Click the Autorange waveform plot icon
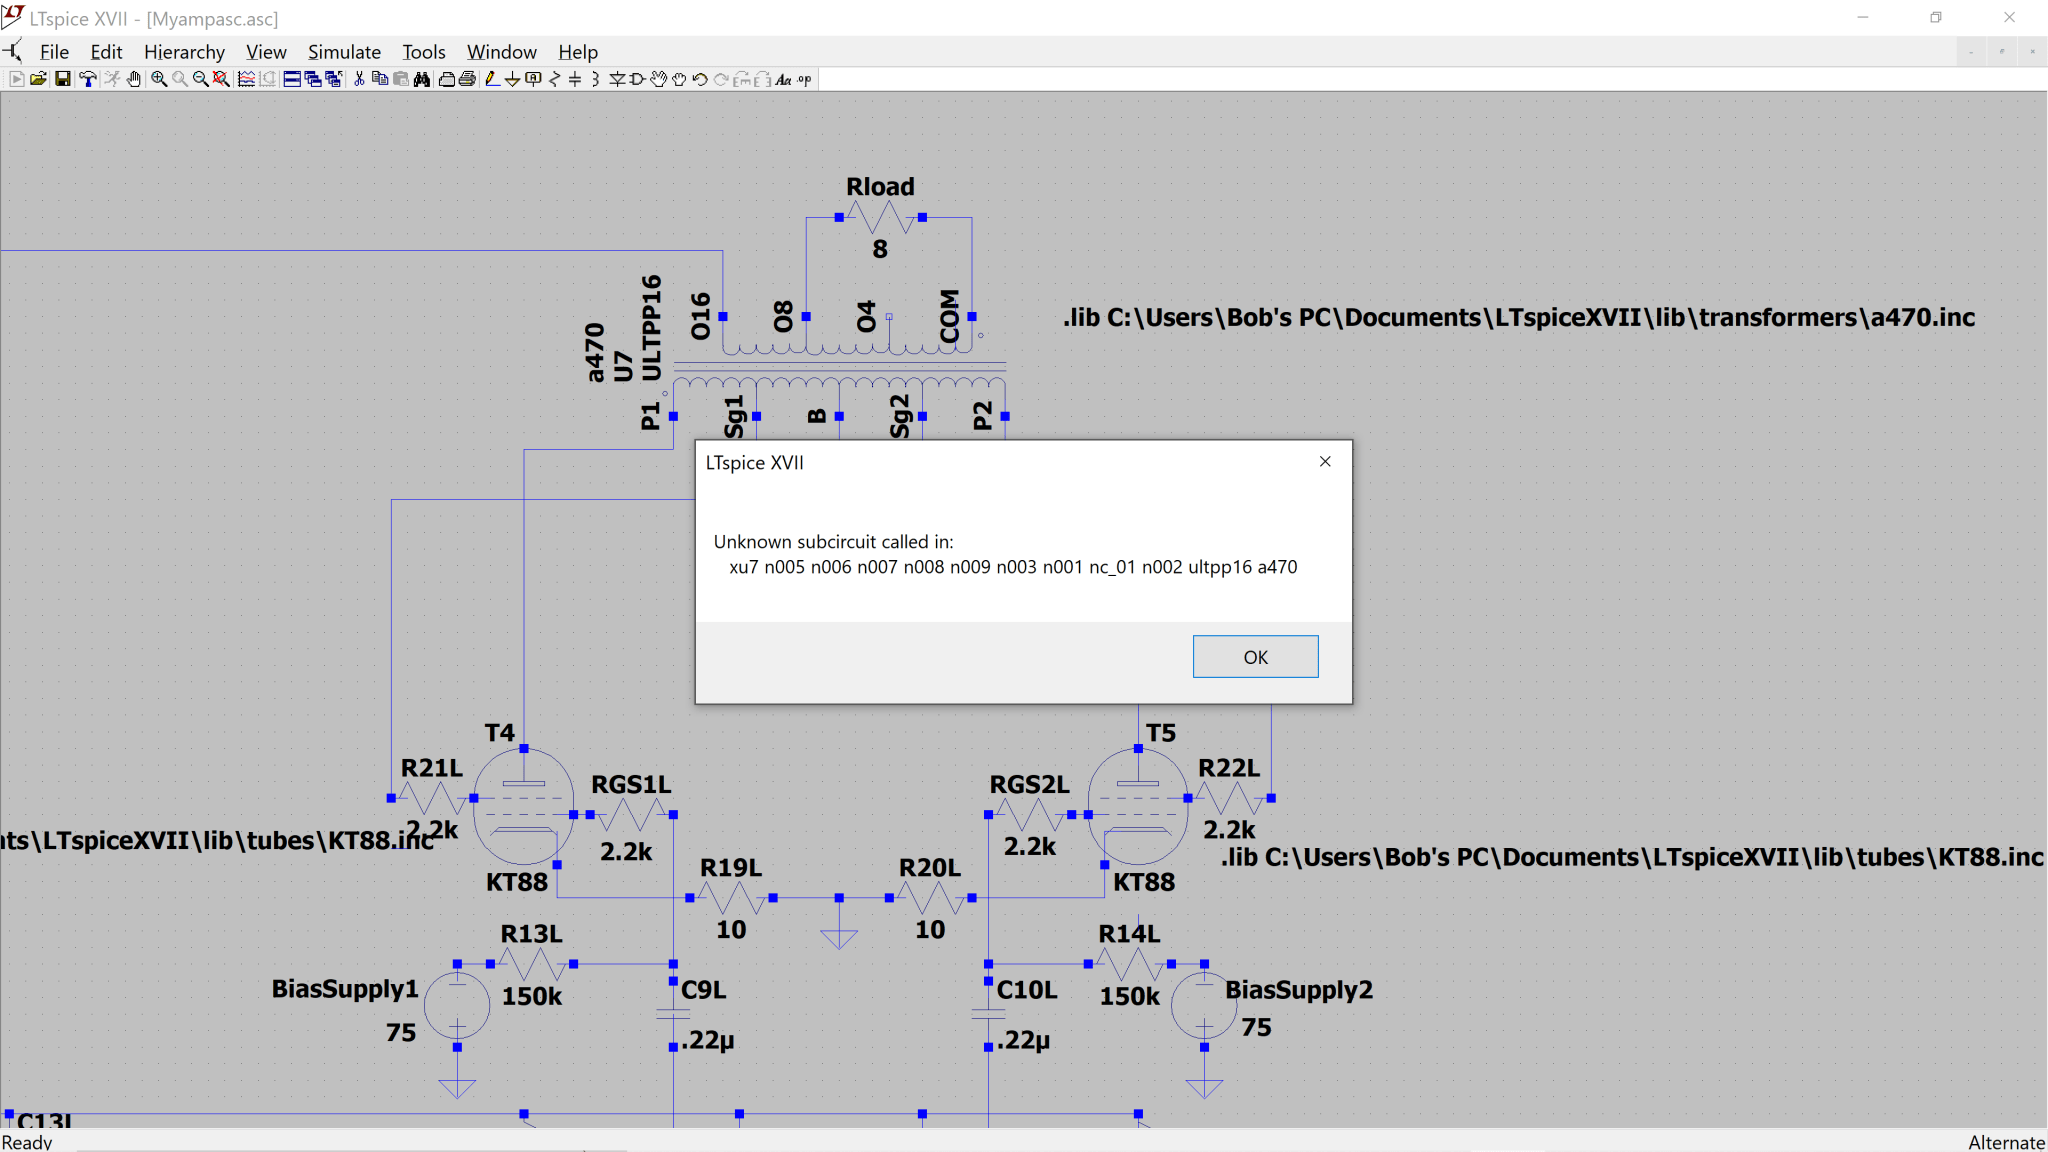Screen dimensions: 2048x1152 point(246,79)
